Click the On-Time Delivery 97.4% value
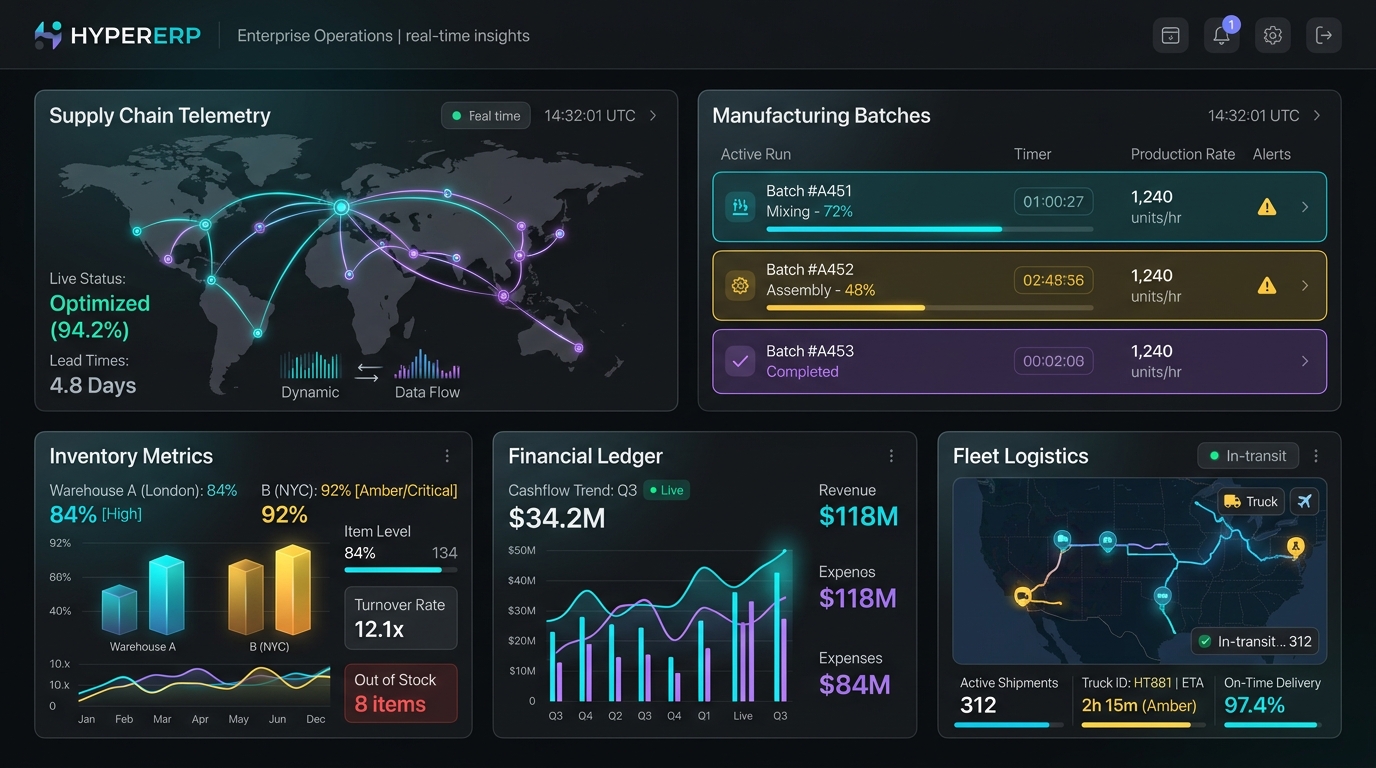This screenshot has height=768, width=1376. point(1254,705)
